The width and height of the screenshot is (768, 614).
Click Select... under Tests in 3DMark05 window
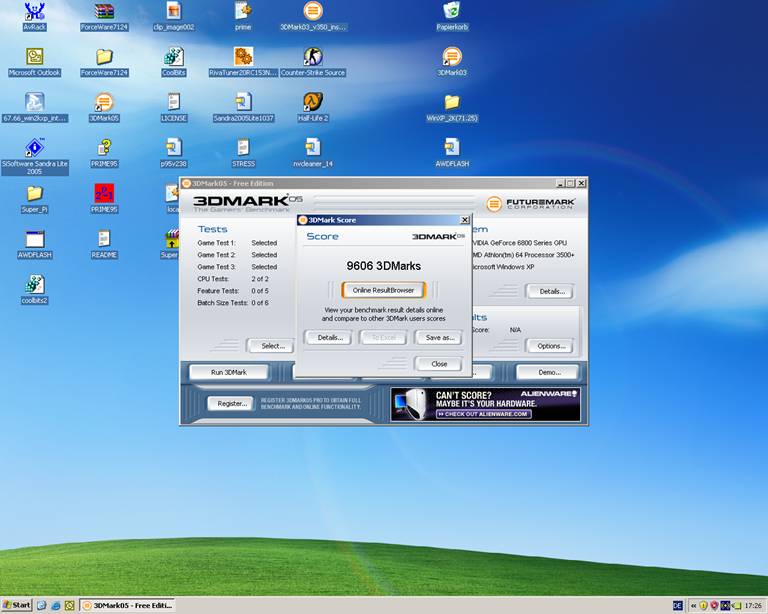point(272,346)
